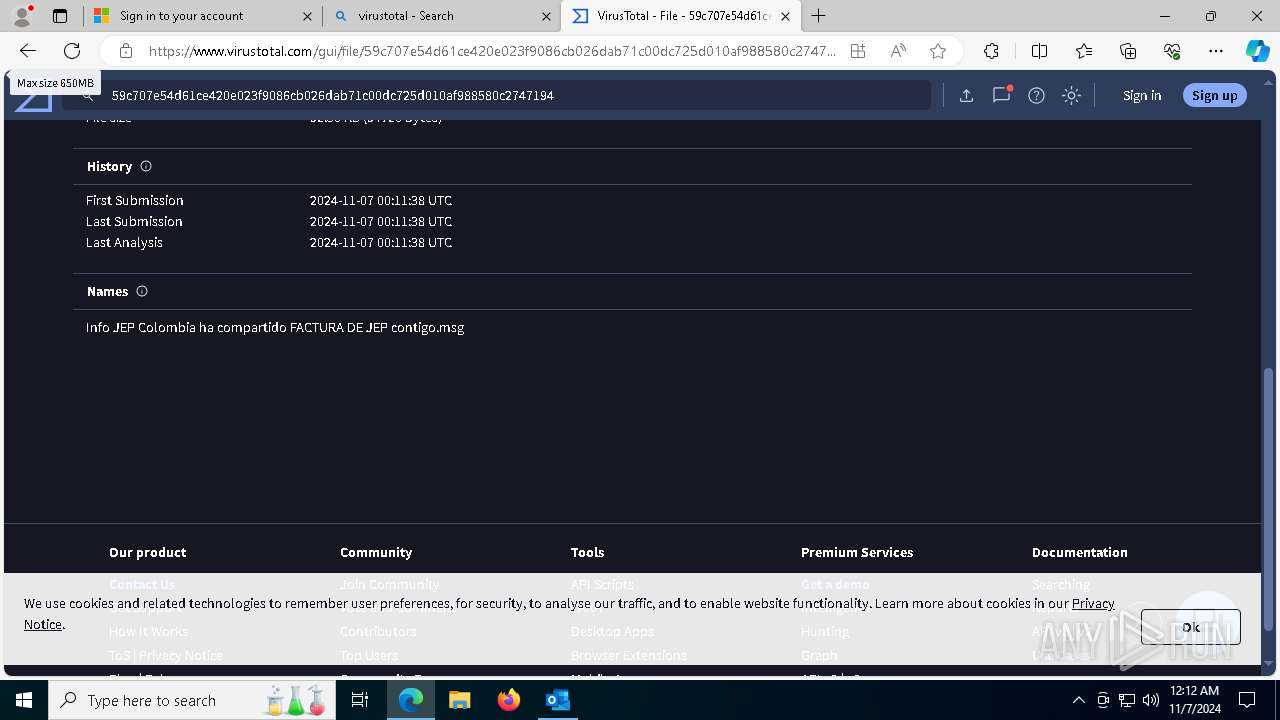Click the Community footer heading

pos(376,552)
